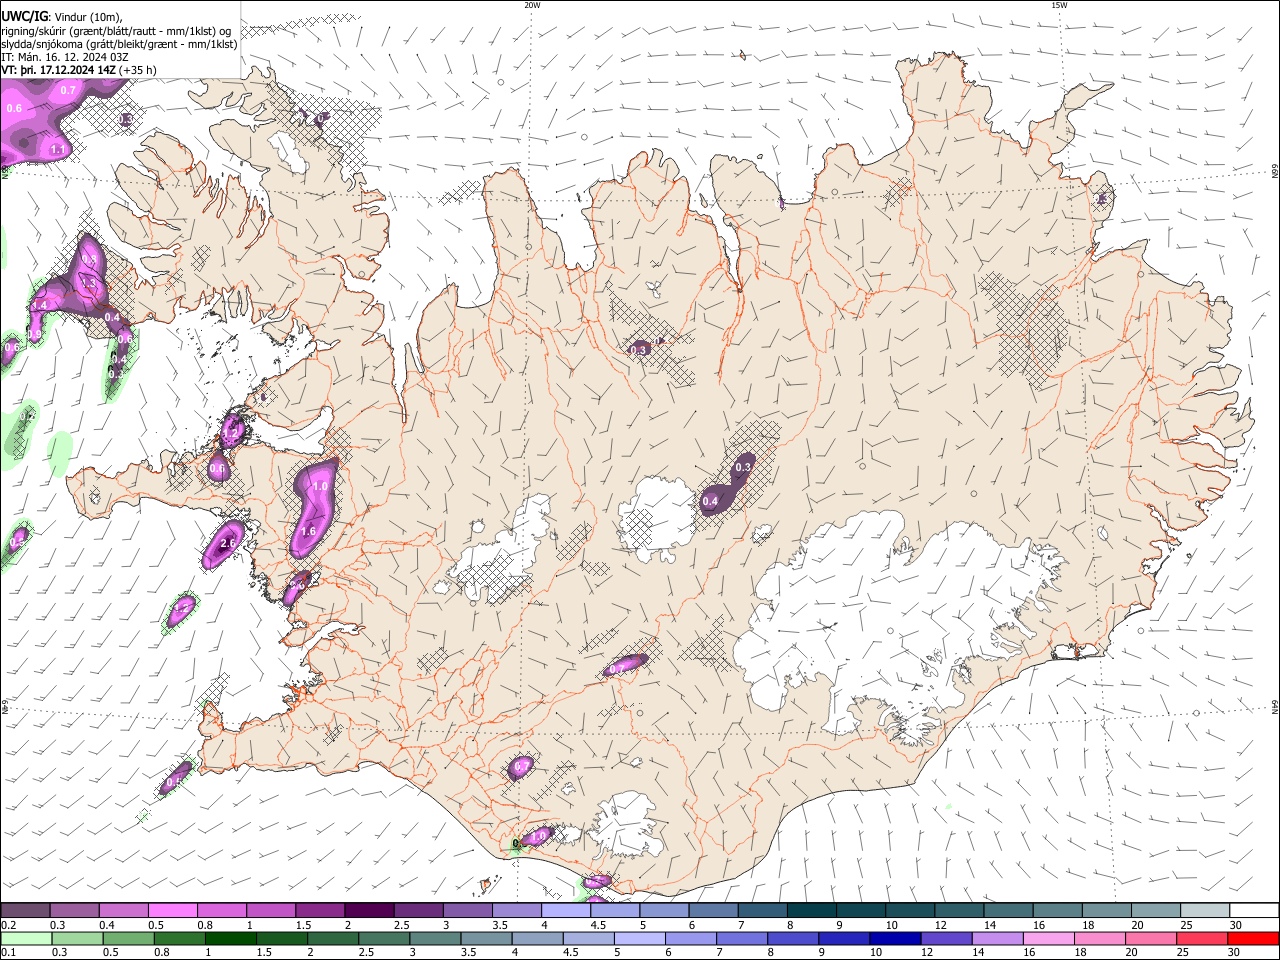Image resolution: width=1280 pixels, height=960 pixels.
Task: Click the 'VT: þri. 17.12.2024 14Z (+35 h)' line
Action: pyautogui.click(x=79, y=70)
